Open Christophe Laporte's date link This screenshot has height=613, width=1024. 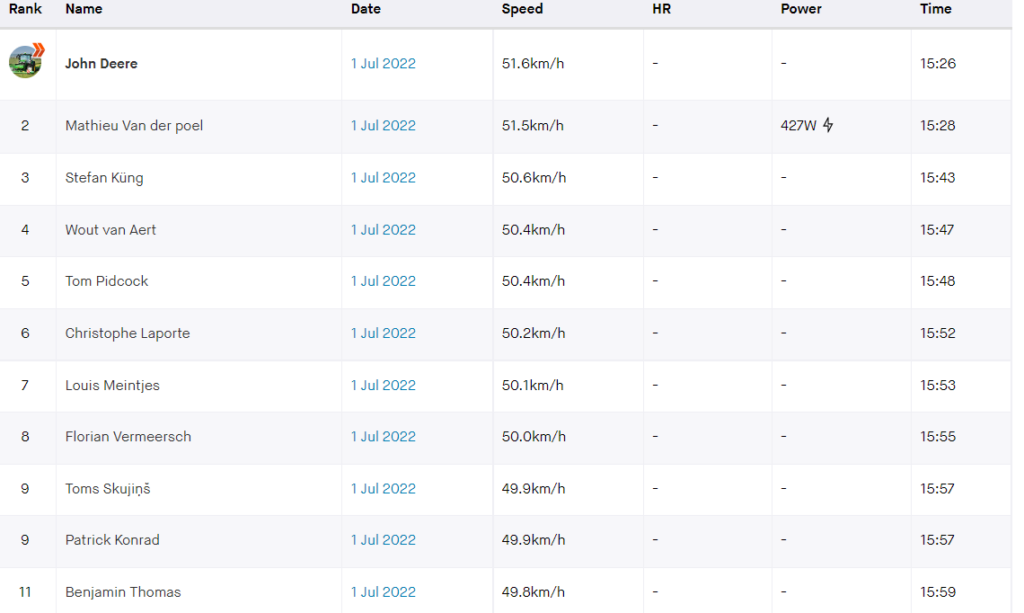pyautogui.click(x=383, y=333)
